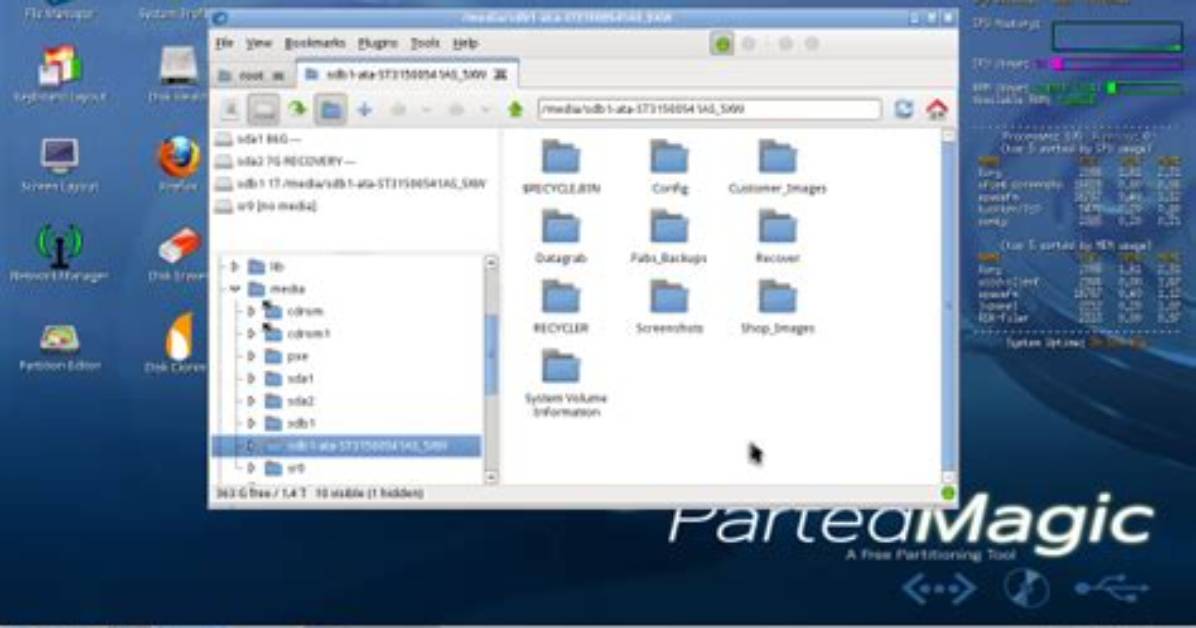
Task: Open the Bookmarks menu
Action: [315, 43]
